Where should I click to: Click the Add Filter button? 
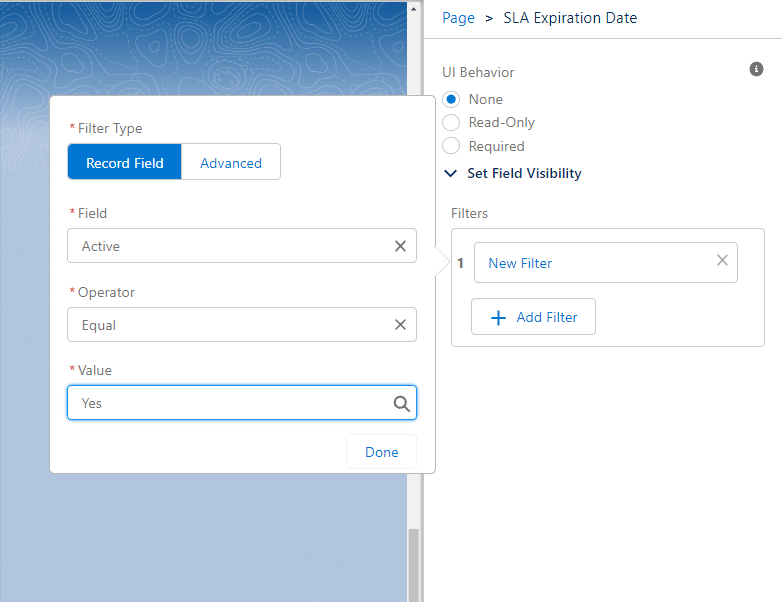click(x=533, y=317)
